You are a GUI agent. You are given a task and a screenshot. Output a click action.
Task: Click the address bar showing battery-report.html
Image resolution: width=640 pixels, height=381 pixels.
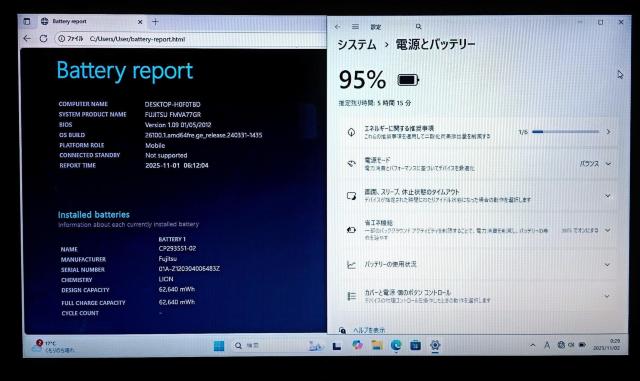(190, 39)
